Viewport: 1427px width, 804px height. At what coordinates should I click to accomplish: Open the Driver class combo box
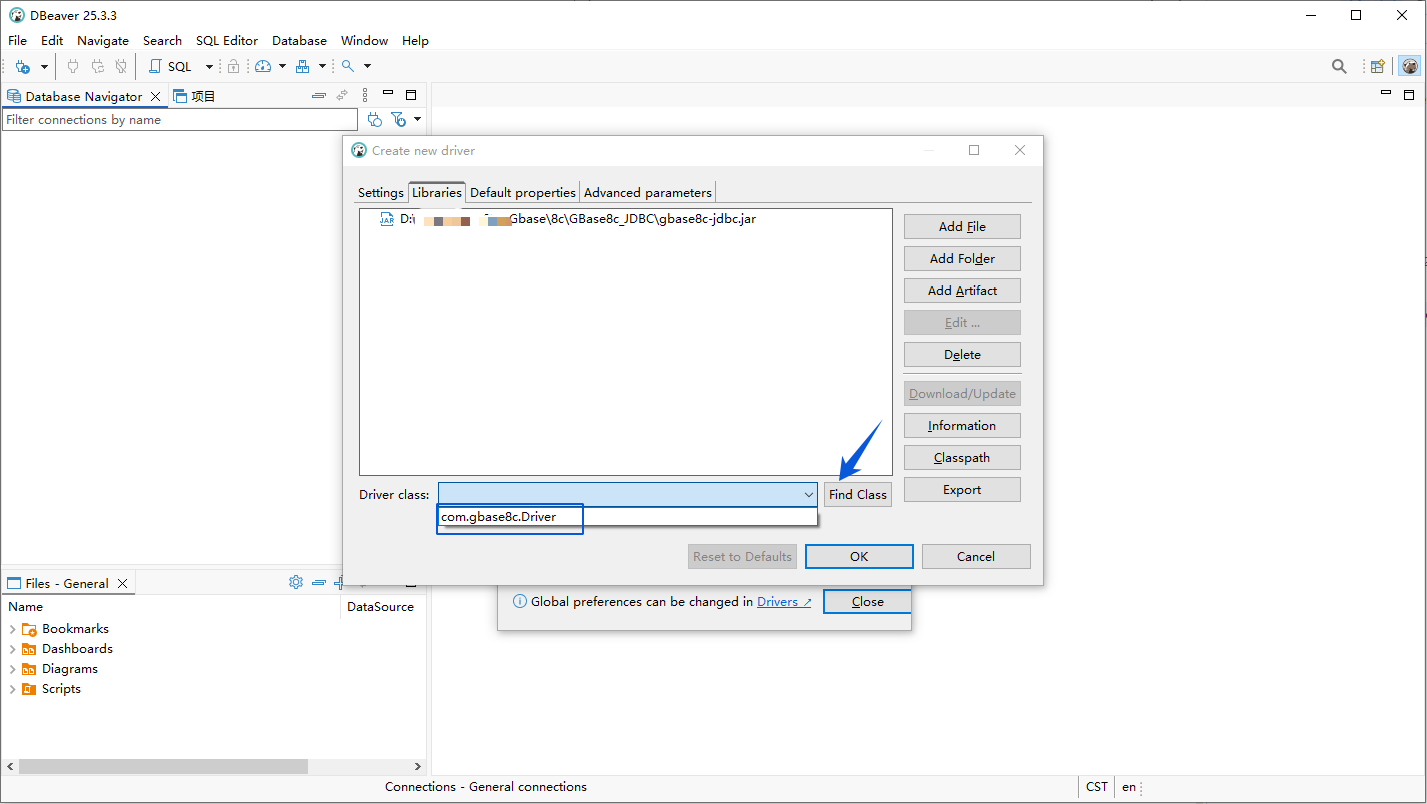(x=628, y=494)
